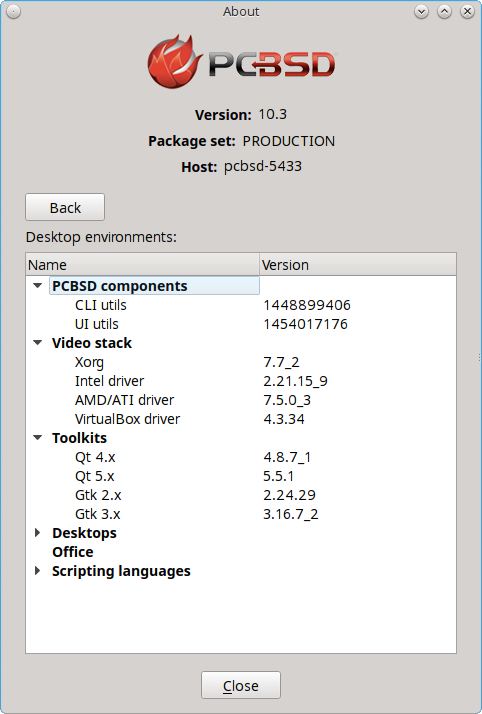Expand the Scripting languages group
Viewport: 482px width, 714px height.
[x=38, y=571]
